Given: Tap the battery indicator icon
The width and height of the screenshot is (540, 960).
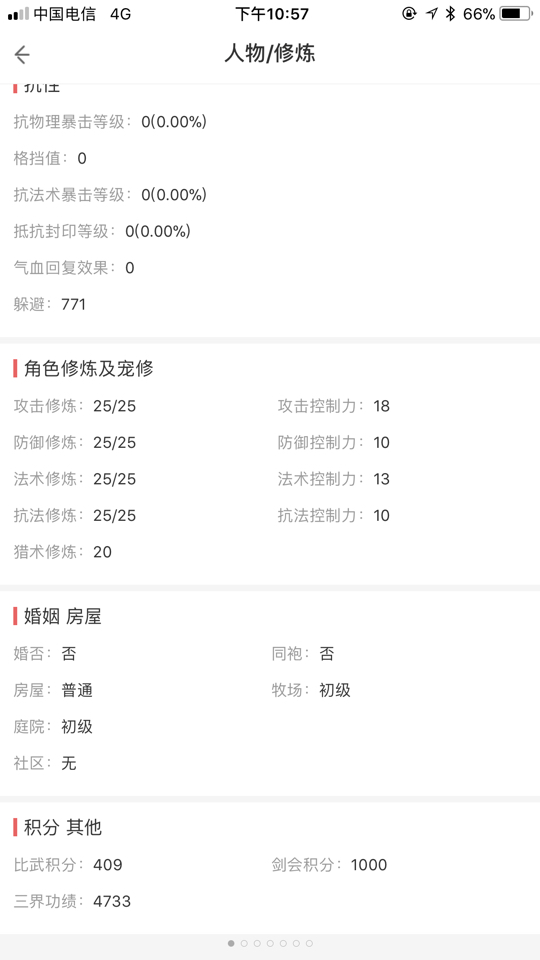Looking at the screenshot, I should click(515, 13).
